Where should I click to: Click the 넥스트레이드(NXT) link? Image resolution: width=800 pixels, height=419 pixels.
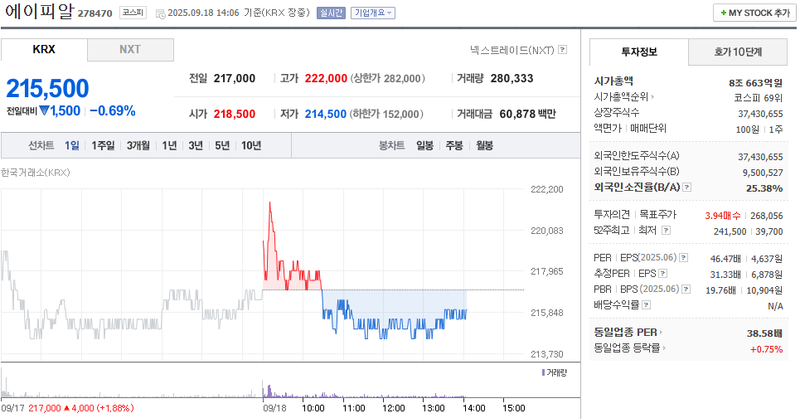512,50
